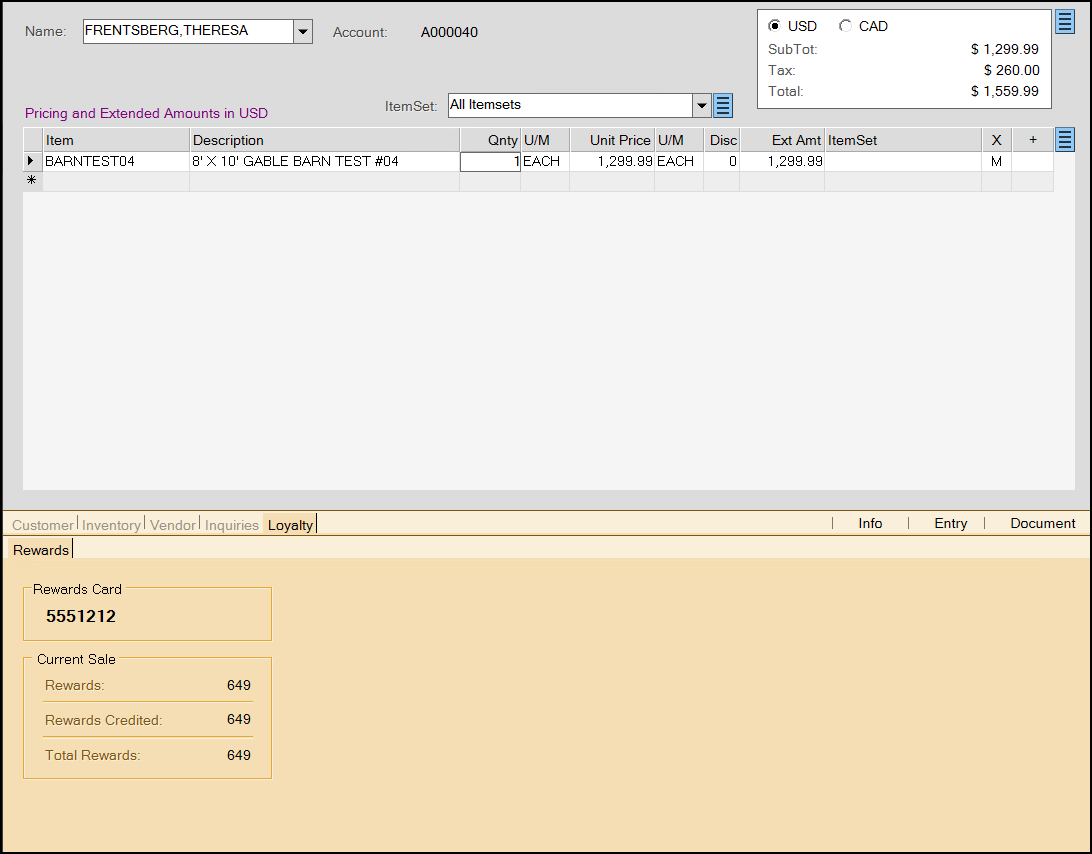This screenshot has width=1092, height=854.
Task: Open the grid menu icon beside the + column
Action: coord(1065,140)
